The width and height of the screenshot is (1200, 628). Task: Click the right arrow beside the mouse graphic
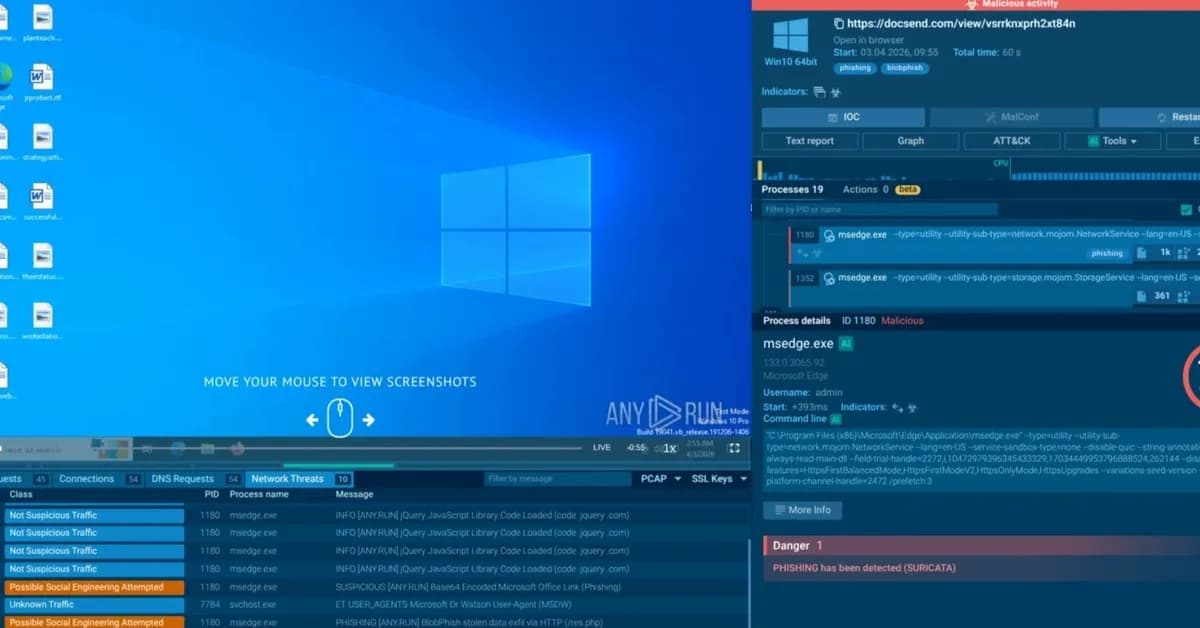pyautogui.click(x=369, y=420)
